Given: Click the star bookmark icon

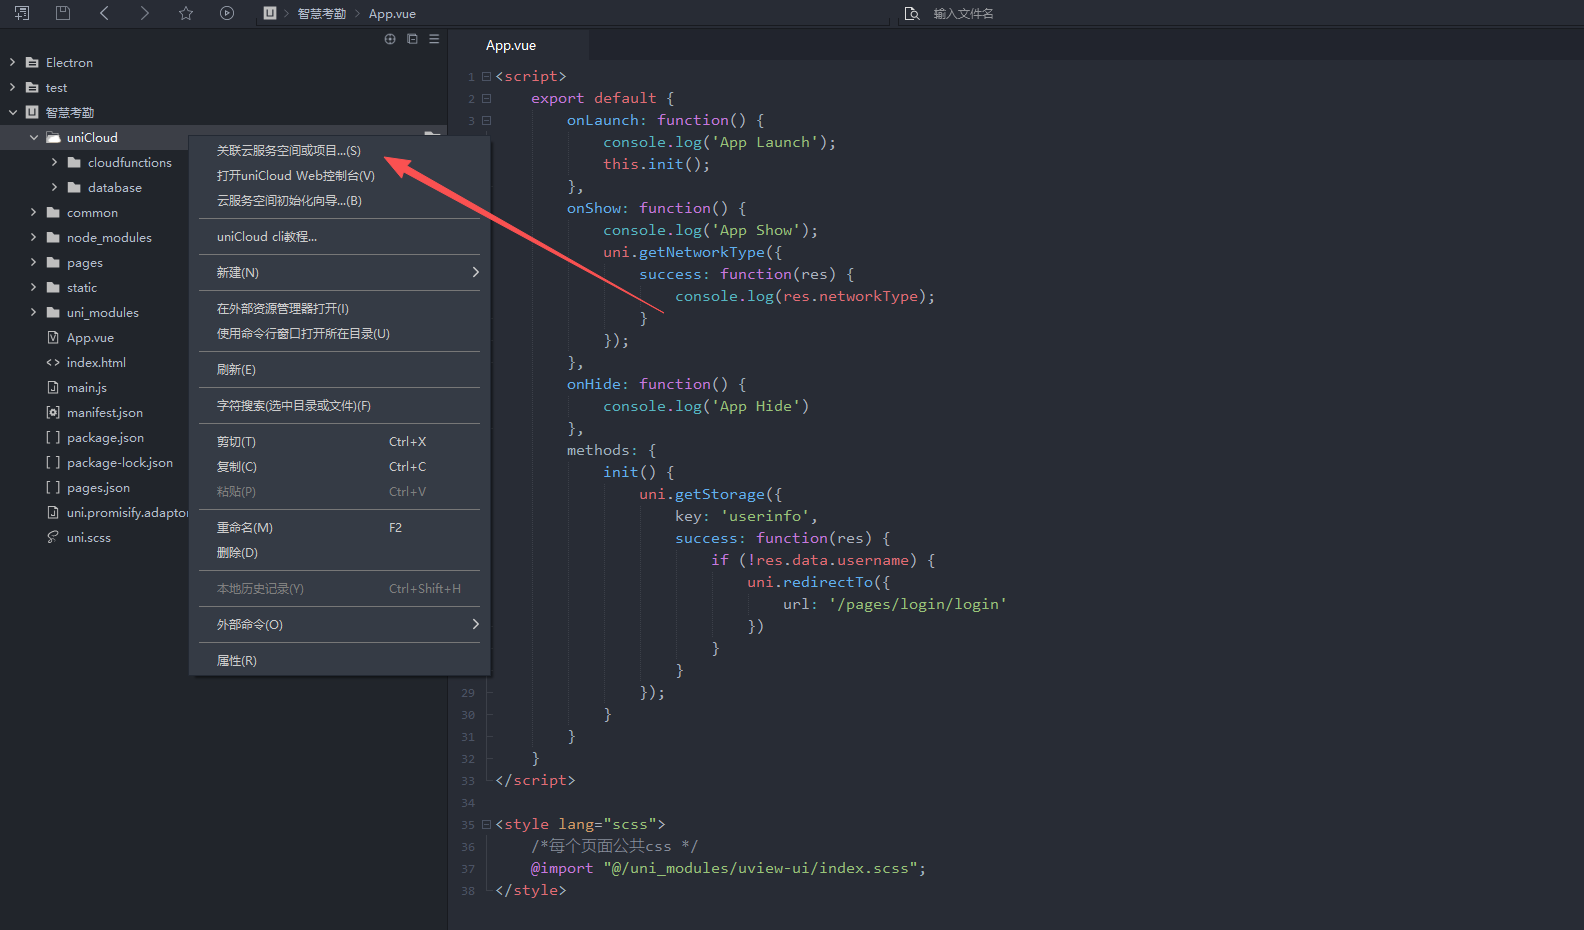Looking at the screenshot, I should tap(186, 13).
